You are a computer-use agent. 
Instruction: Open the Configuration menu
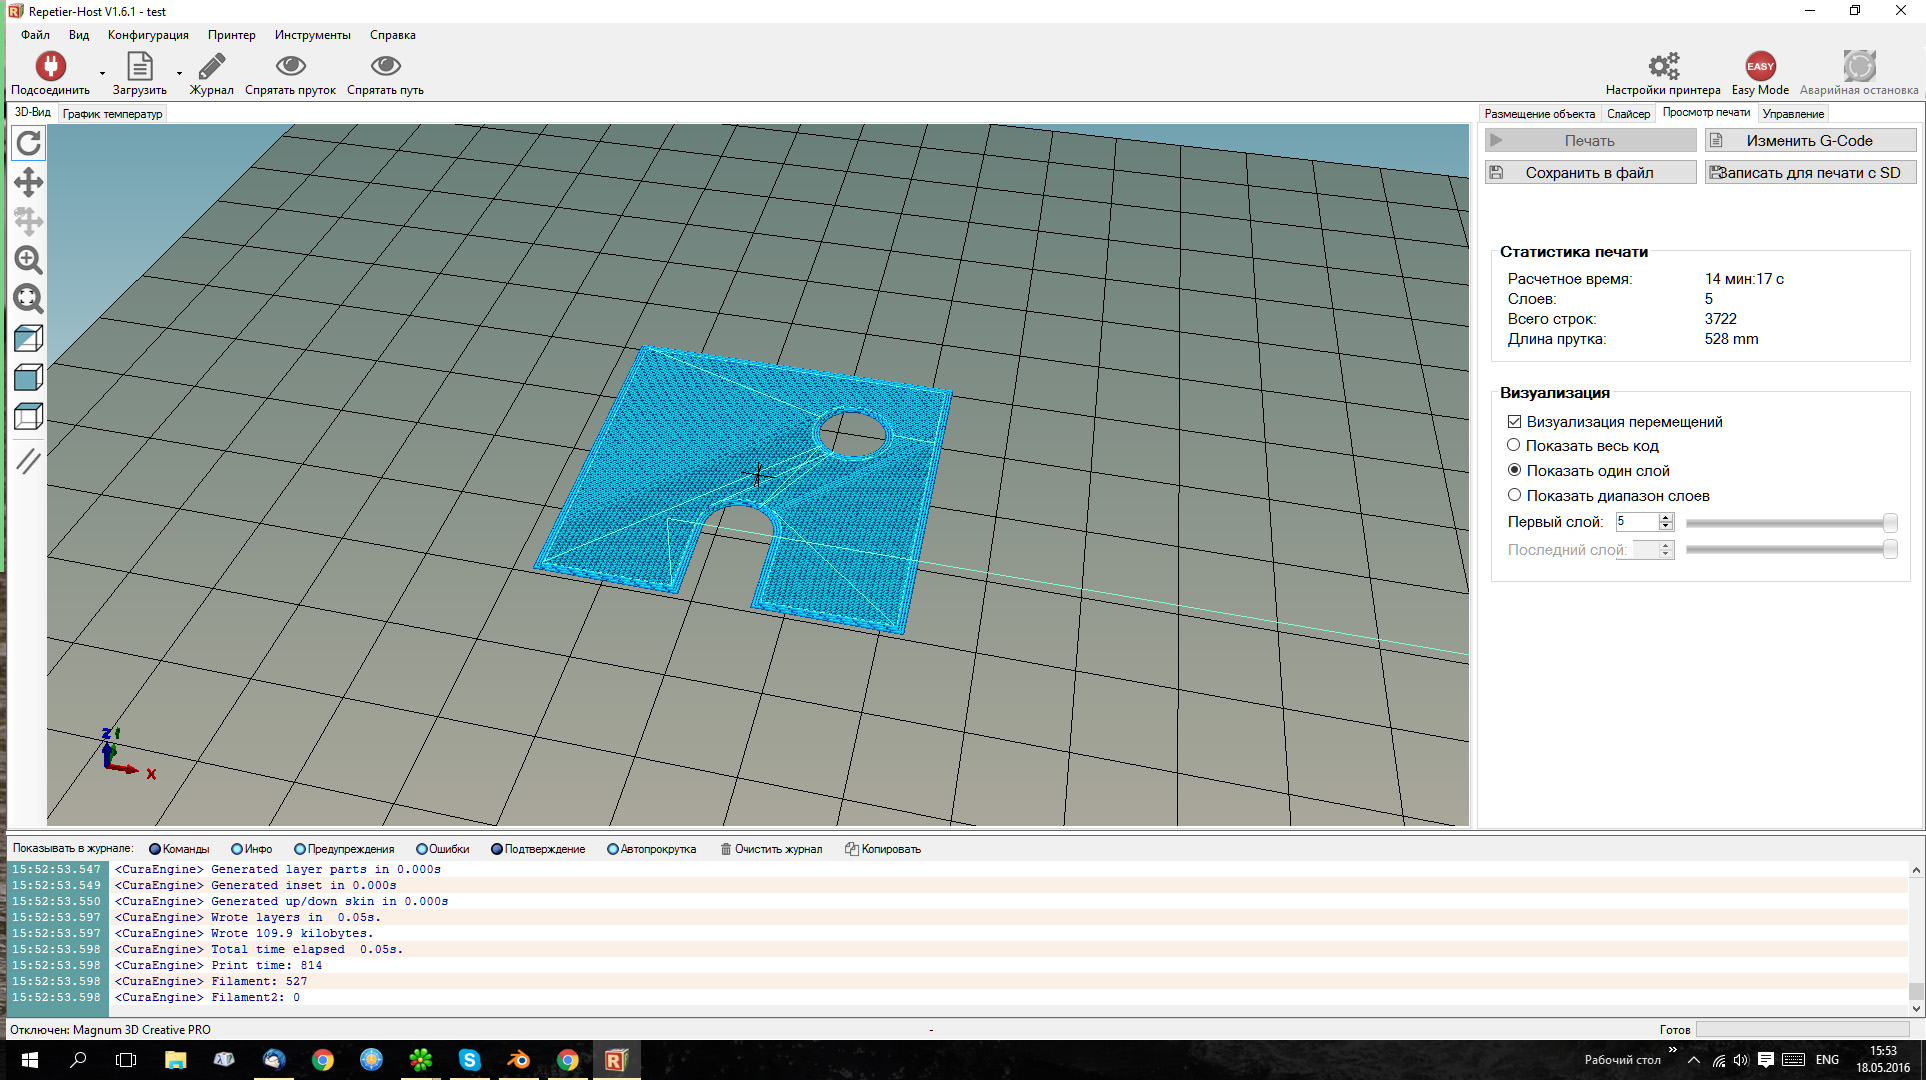pos(148,35)
